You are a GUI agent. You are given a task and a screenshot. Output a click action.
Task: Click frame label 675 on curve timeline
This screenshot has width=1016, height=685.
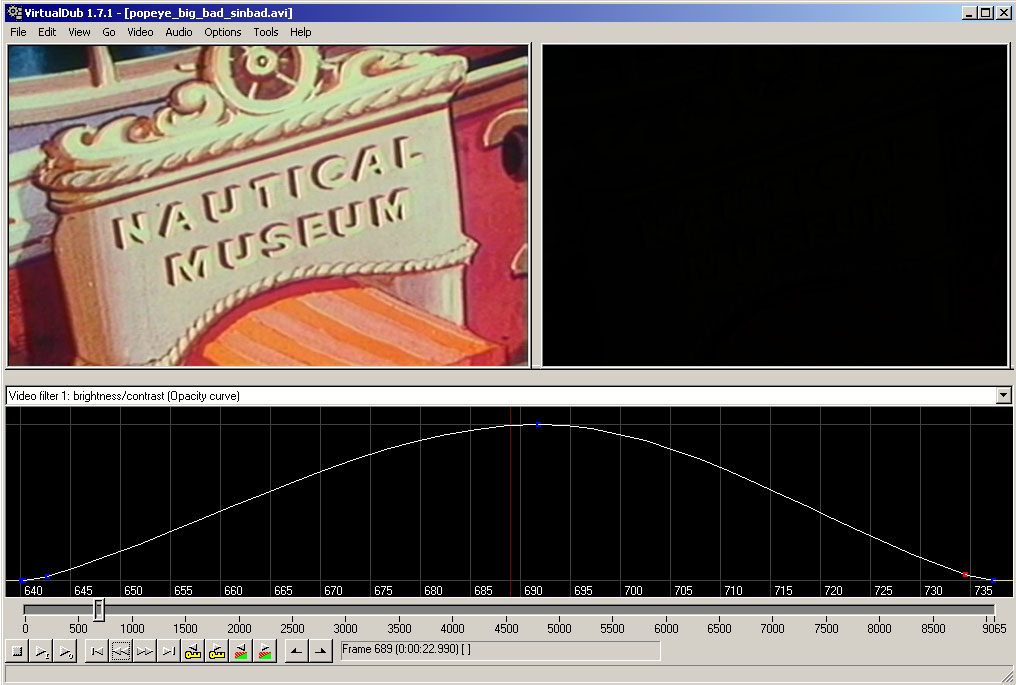click(x=383, y=590)
